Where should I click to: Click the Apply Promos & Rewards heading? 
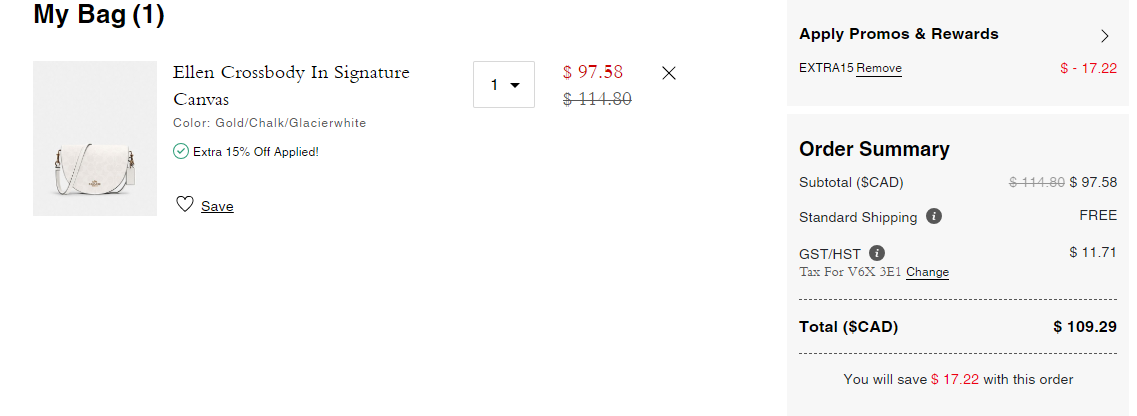click(x=898, y=34)
